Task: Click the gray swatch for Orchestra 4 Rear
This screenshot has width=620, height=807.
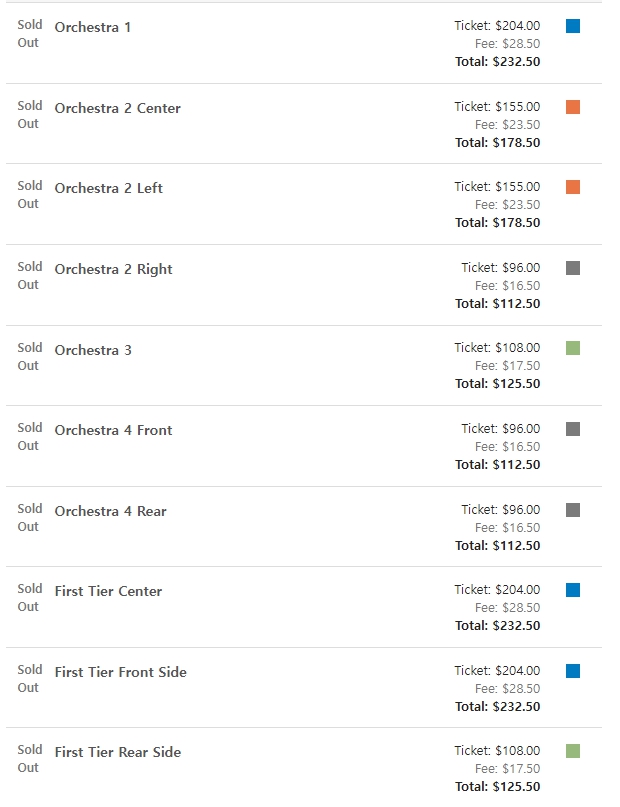Action: click(573, 510)
